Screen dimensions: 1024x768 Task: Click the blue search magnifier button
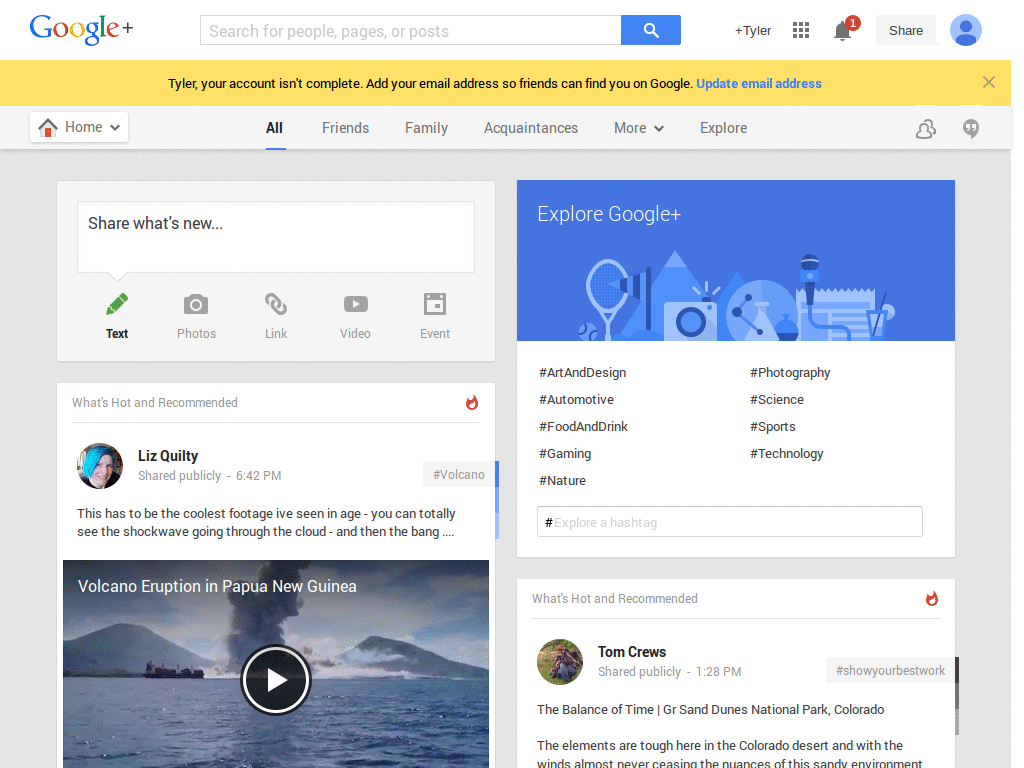(650, 30)
